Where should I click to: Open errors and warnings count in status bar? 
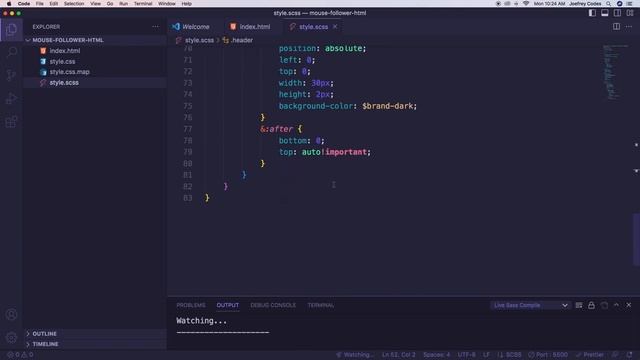(x=20, y=355)
